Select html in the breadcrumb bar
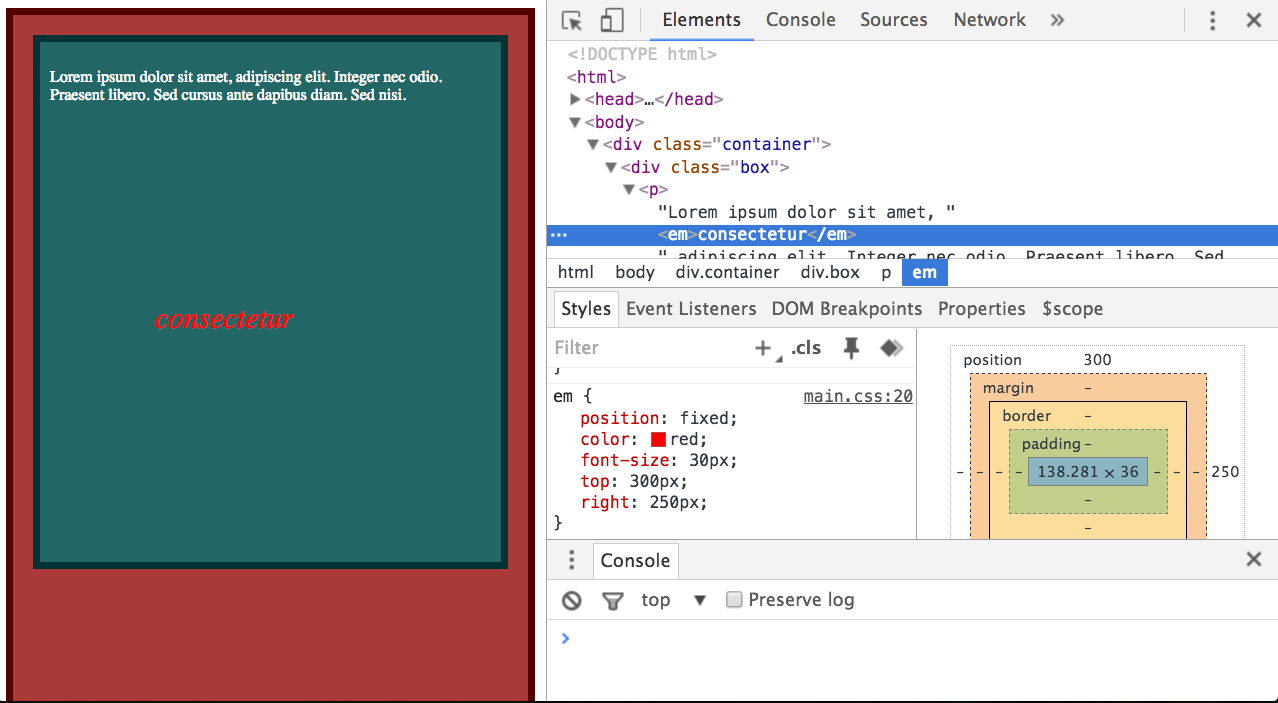Screen dimensions: 1278x703 click(x=575, y=272)
